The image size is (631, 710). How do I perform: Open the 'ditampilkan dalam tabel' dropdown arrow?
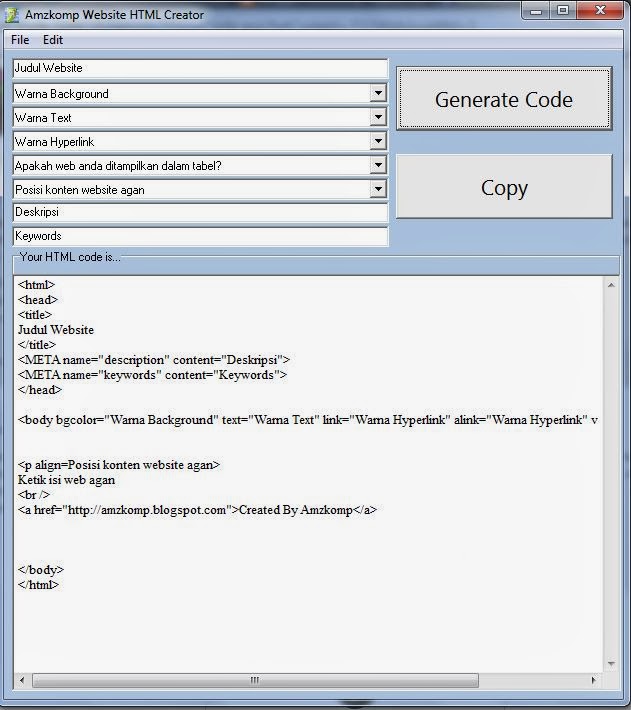(378, 165)
